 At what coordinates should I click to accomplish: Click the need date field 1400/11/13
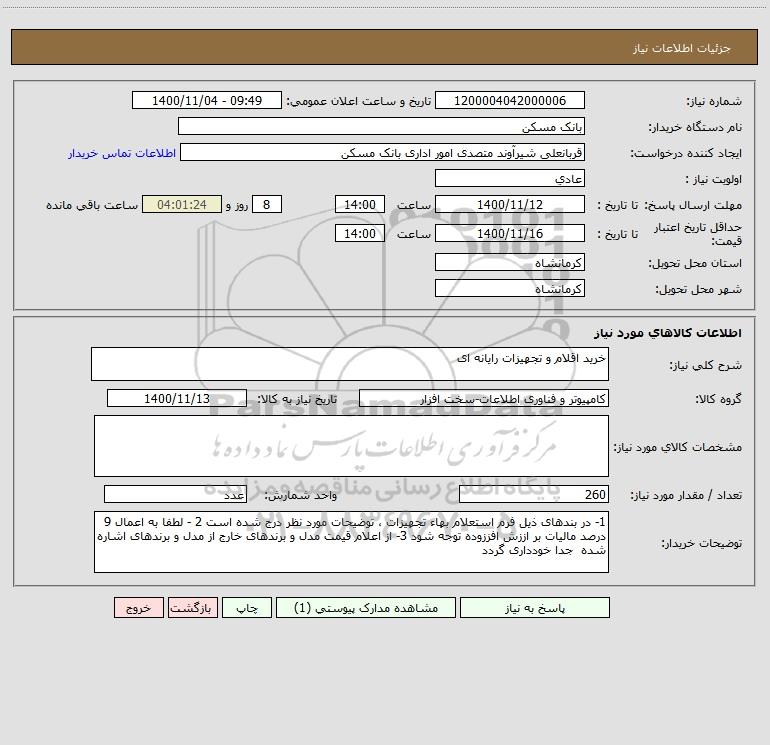(x=177, y=398)
